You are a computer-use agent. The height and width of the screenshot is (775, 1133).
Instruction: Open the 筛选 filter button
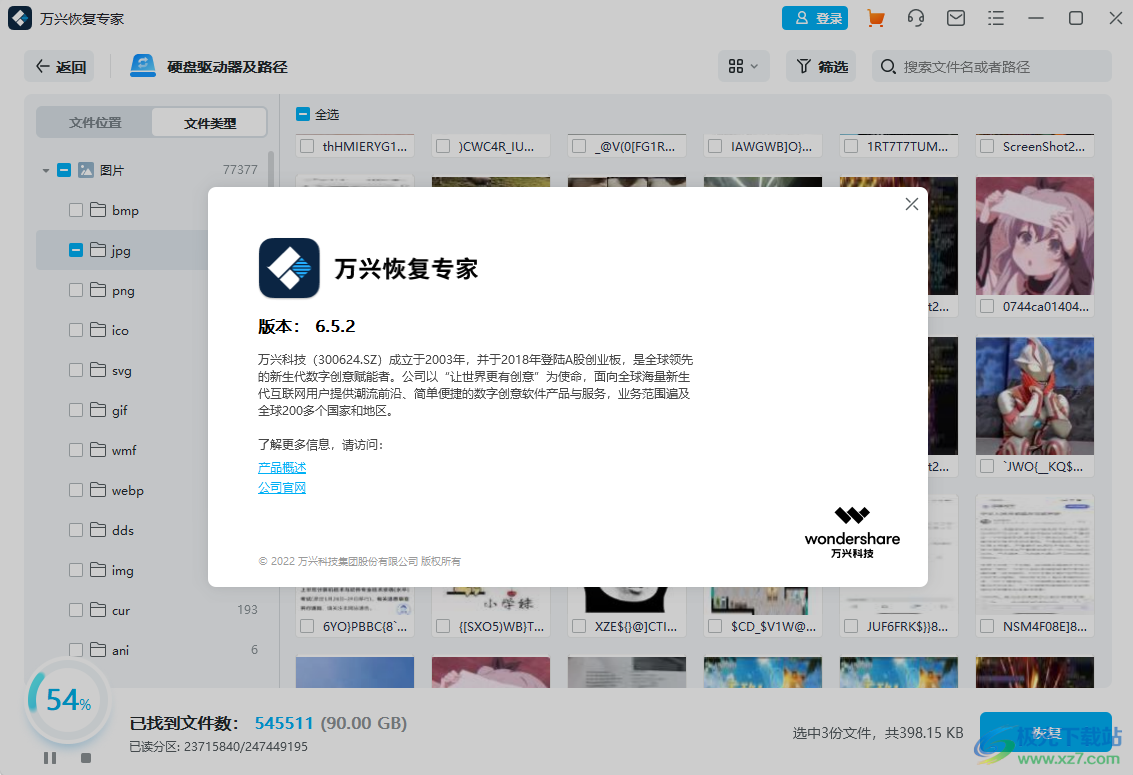[x=821, y=66]
